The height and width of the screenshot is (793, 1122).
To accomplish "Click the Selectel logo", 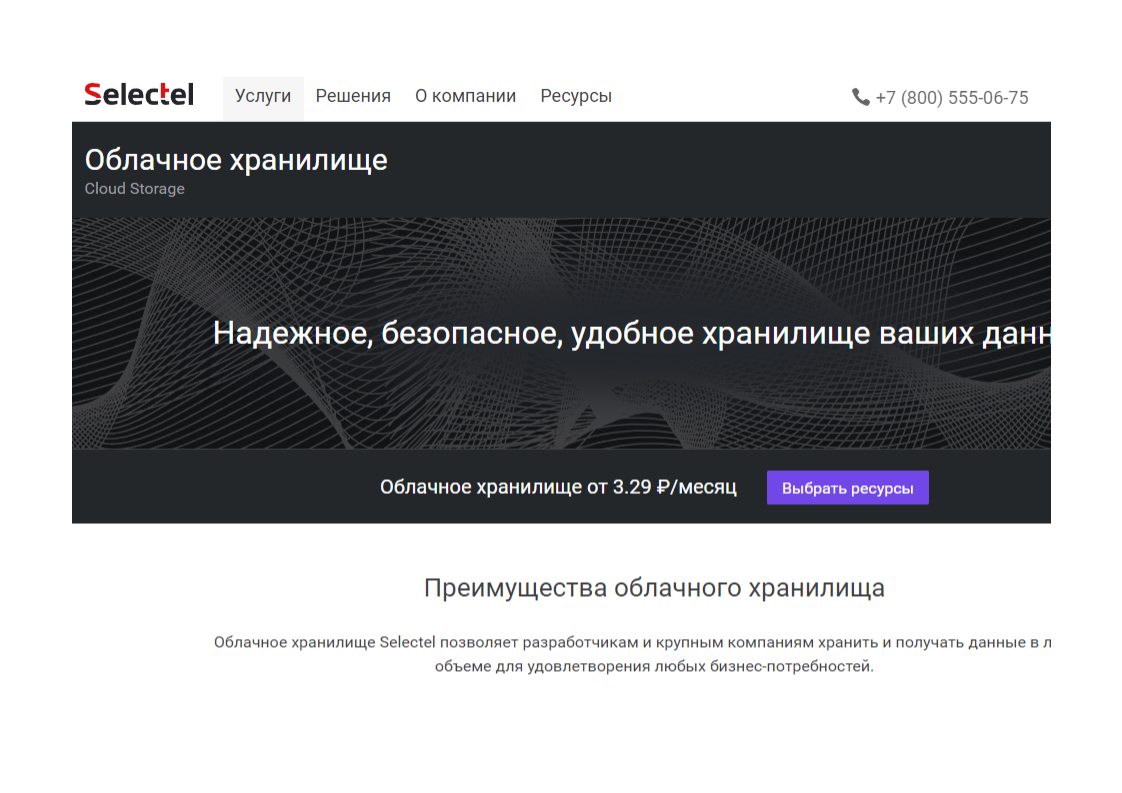I will click(138, 94).
